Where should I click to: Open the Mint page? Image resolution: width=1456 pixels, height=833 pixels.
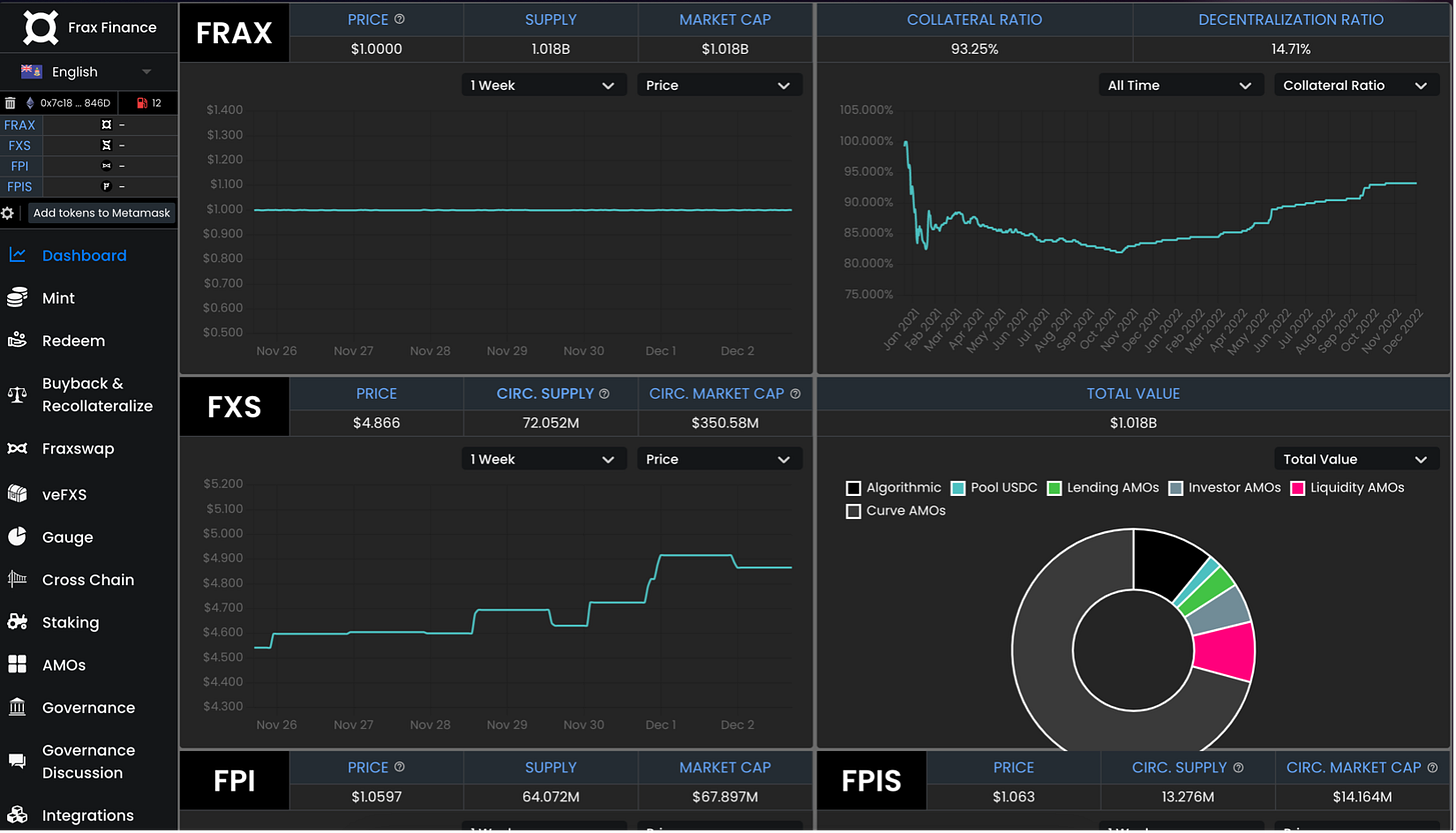click(x=59, y=298)
